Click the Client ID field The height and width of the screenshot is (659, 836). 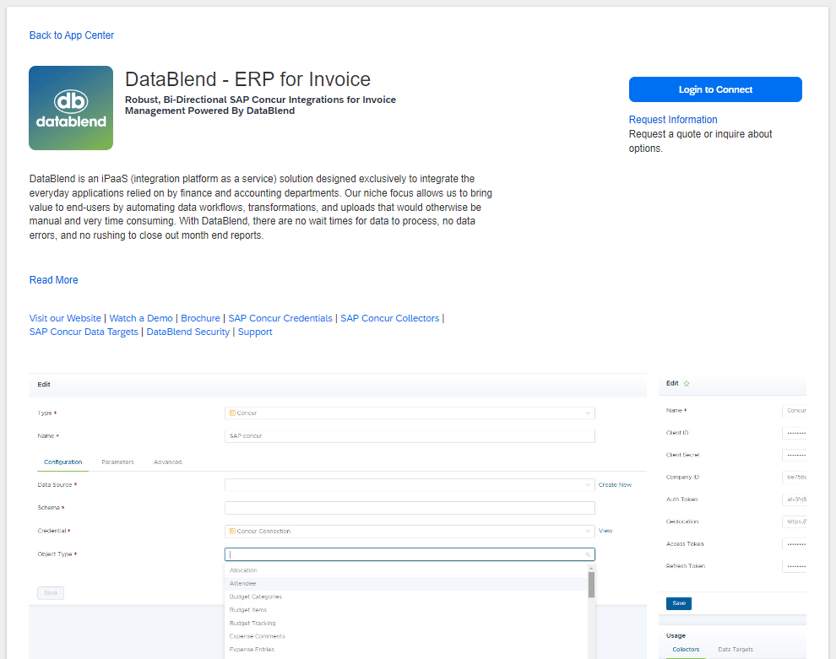click(x=794, y=433)
